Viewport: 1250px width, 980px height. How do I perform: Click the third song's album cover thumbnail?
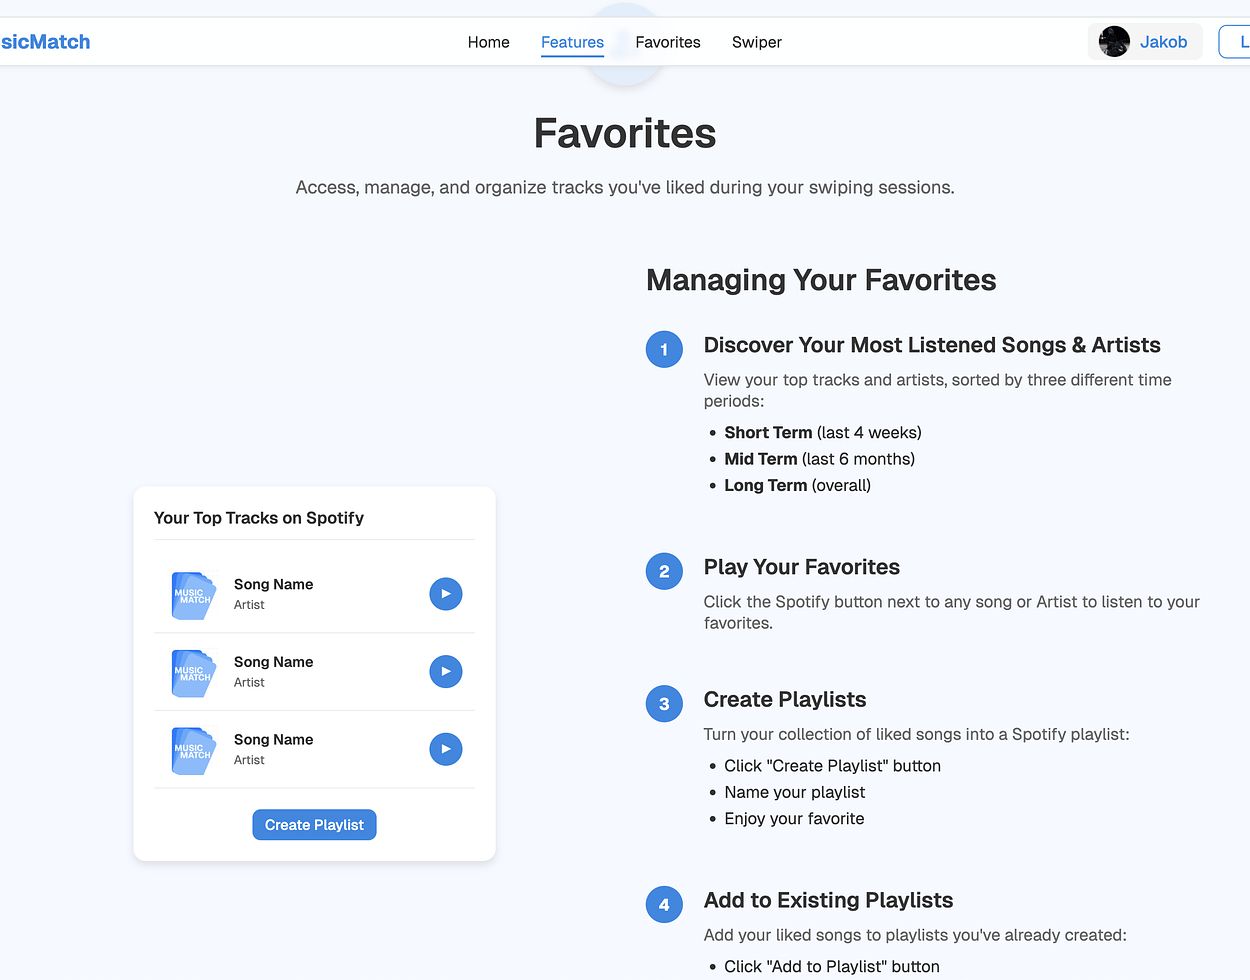(194, 750)
